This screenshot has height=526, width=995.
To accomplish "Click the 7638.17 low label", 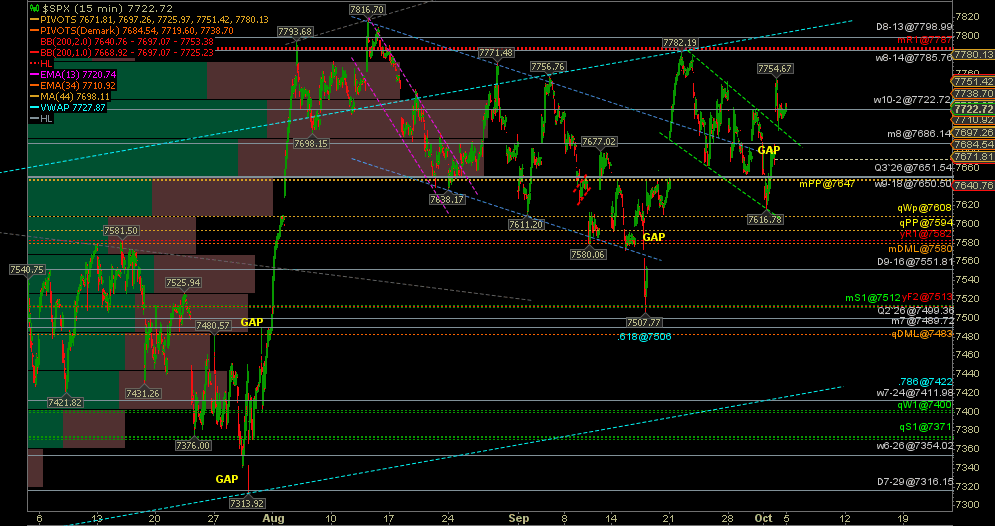I will click(x=448, y=199).
